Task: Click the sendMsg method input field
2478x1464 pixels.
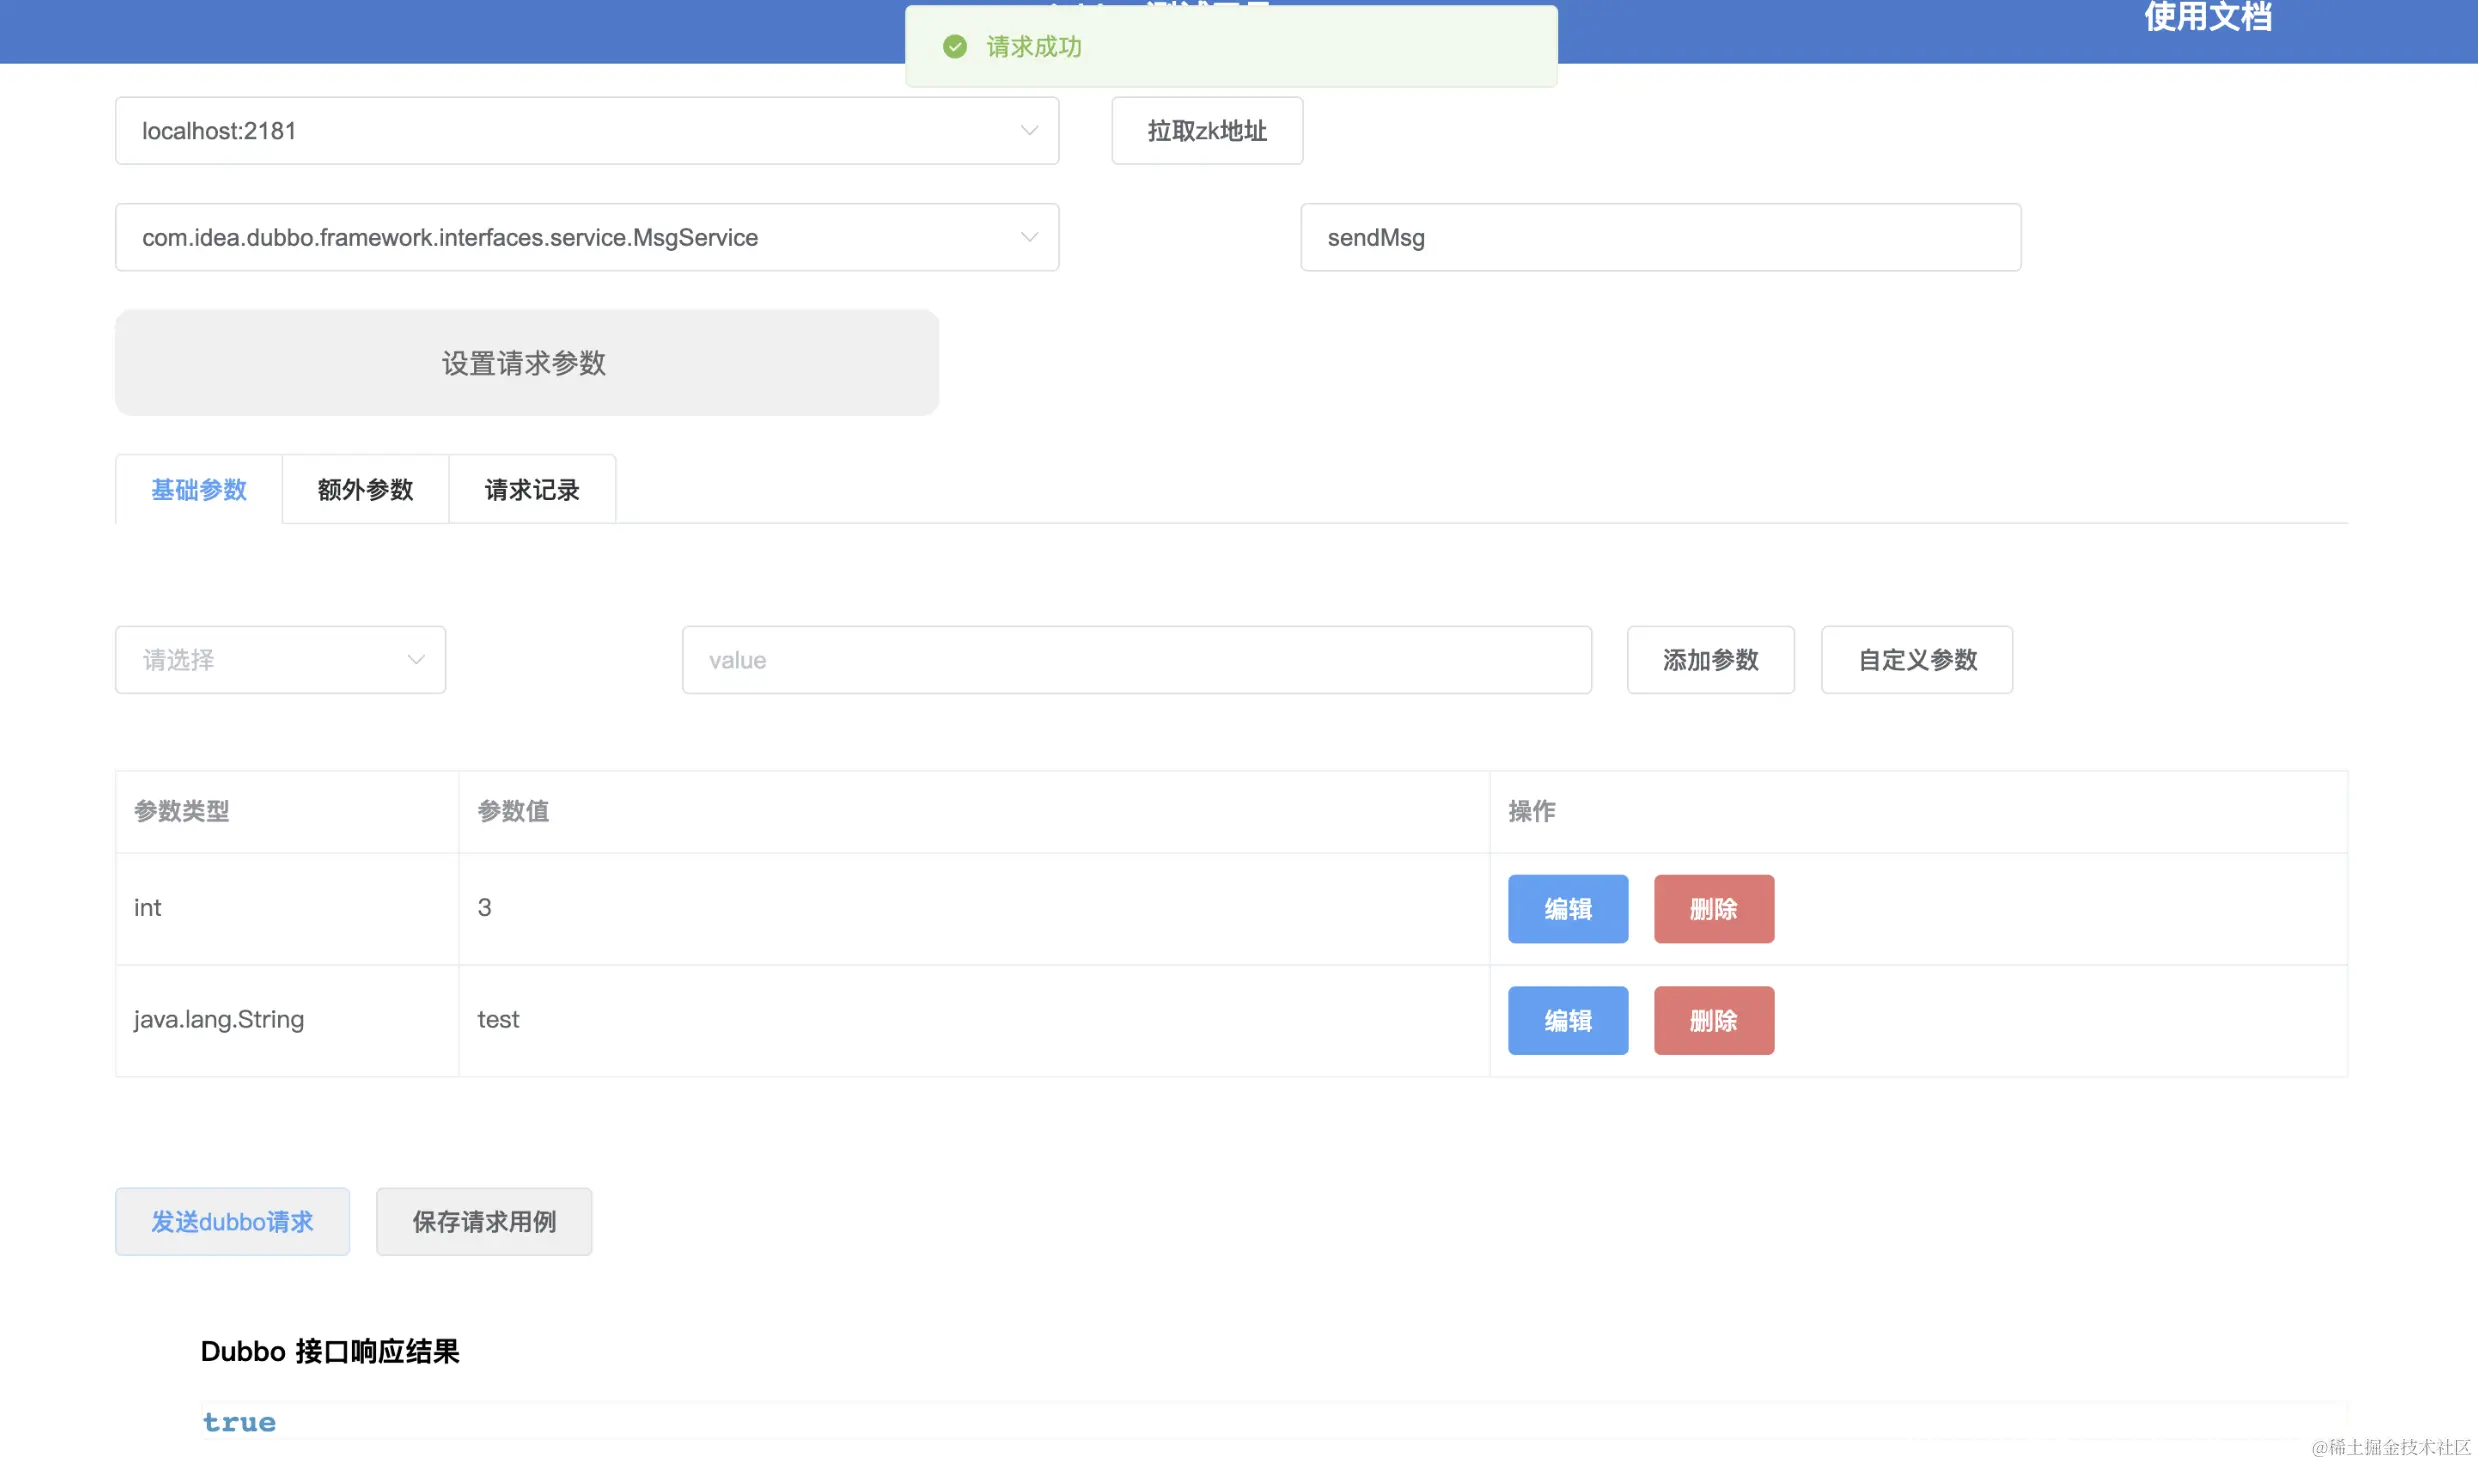Action: pos(1660,238)
